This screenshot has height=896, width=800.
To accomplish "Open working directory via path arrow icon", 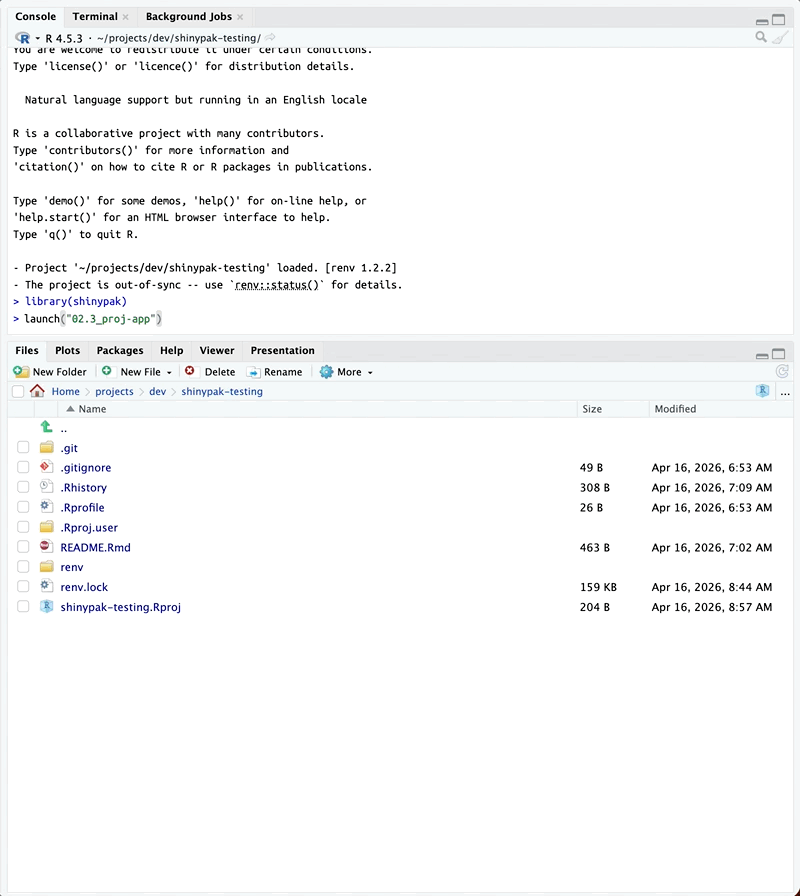I will click(271, 38).
